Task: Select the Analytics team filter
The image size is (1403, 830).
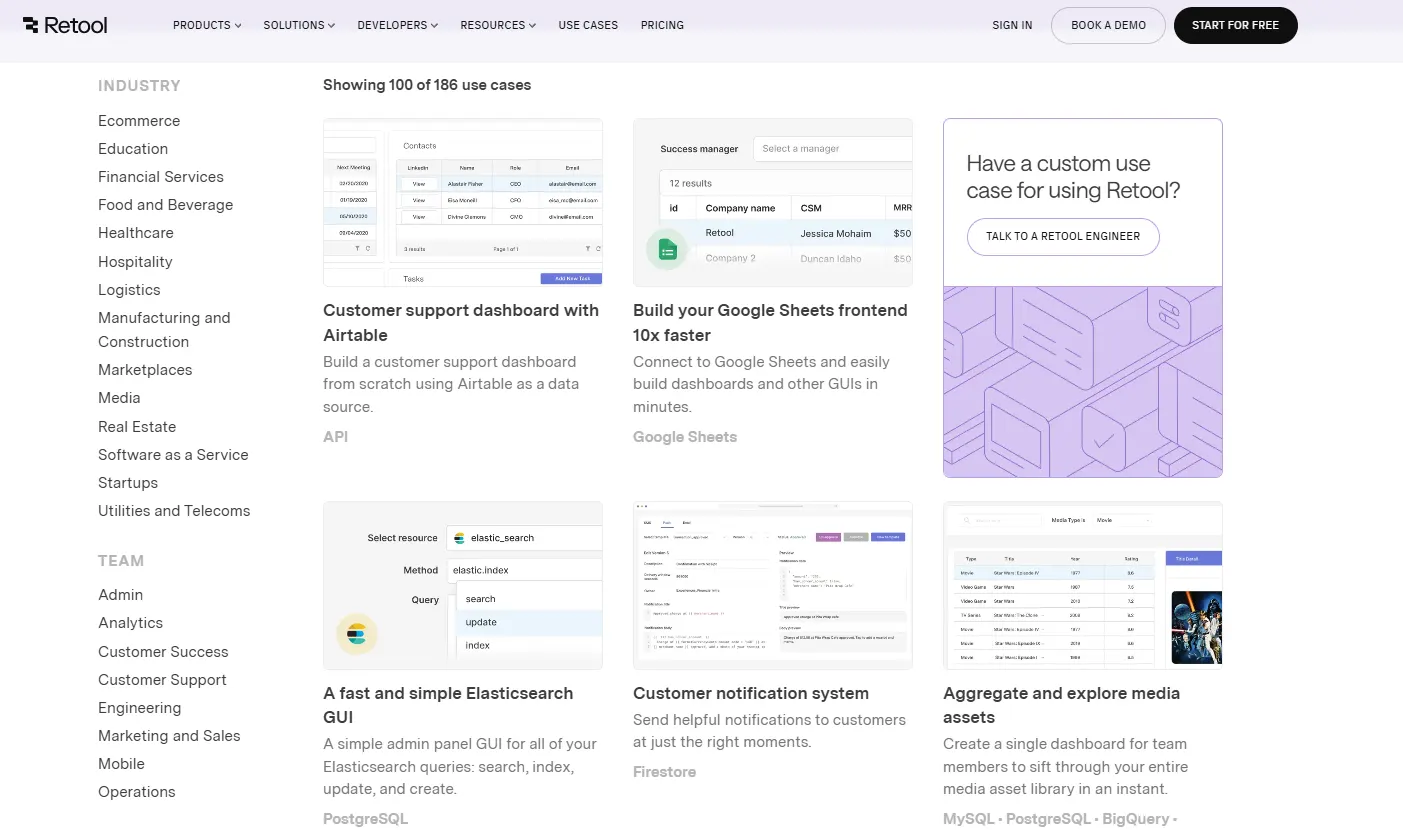Action: (130, 623)
